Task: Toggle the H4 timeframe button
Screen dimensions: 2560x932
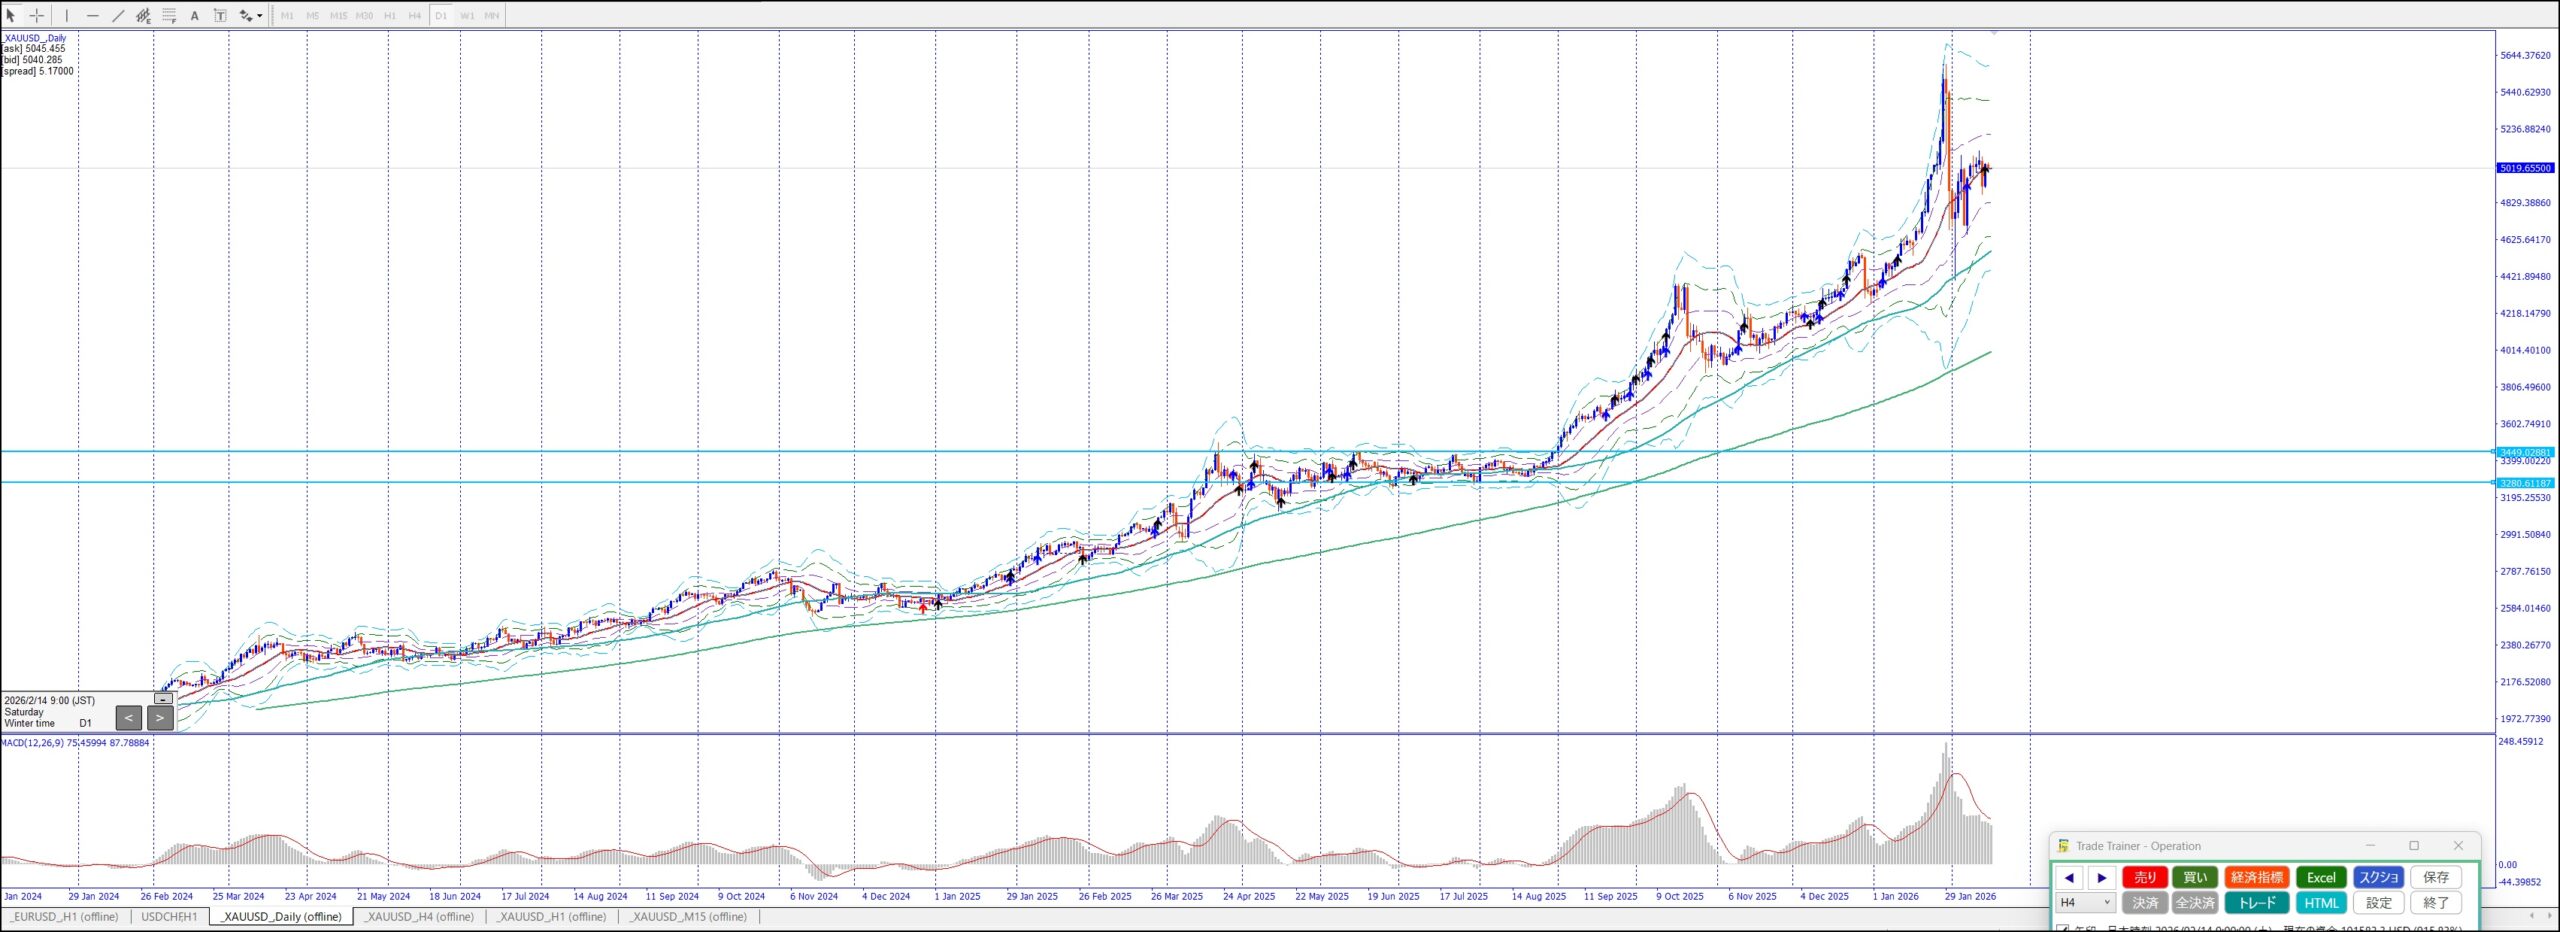Action: (415, 15)
